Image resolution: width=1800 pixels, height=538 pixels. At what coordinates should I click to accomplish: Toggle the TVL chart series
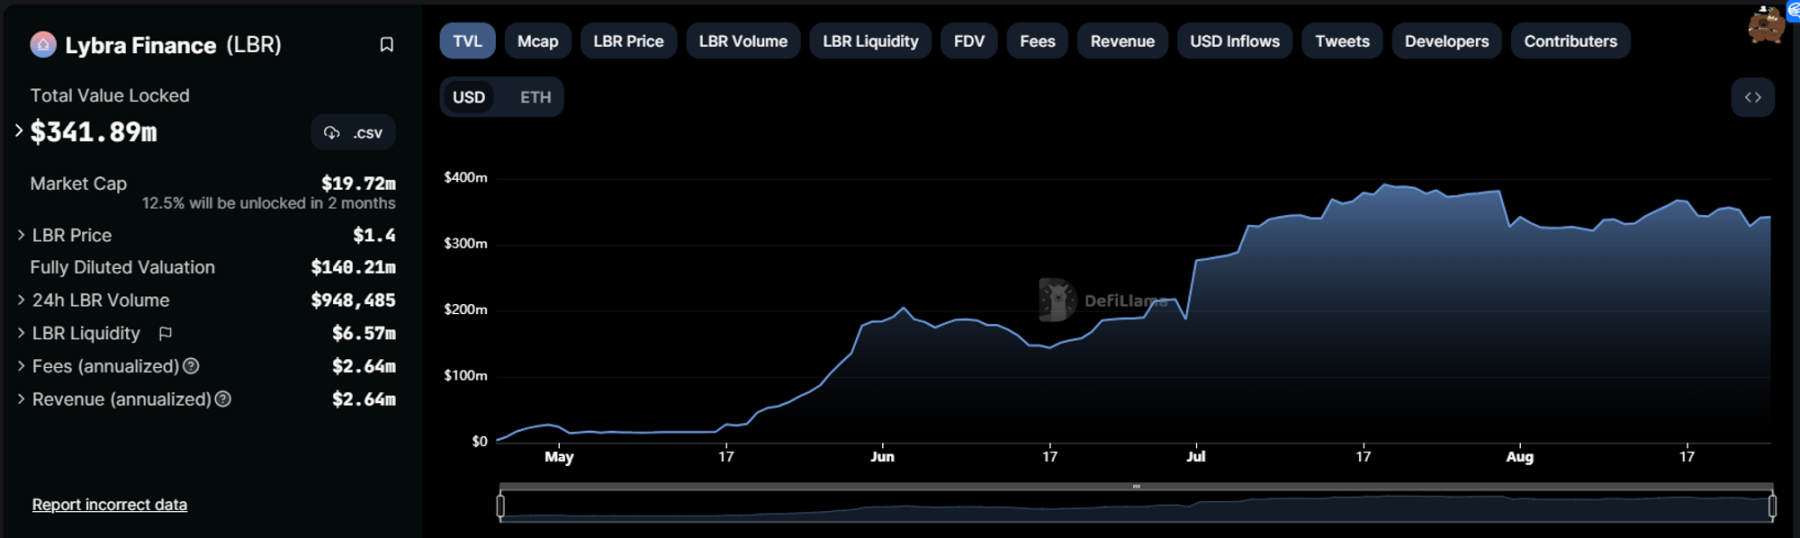[x=467, y=41]
